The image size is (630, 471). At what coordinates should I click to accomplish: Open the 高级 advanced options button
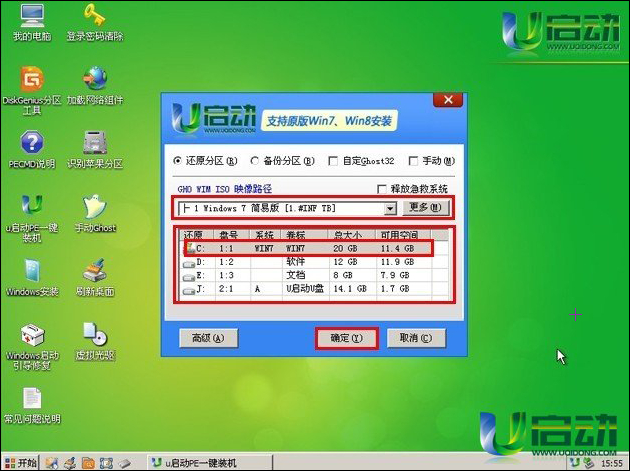(x=206, y=338)
